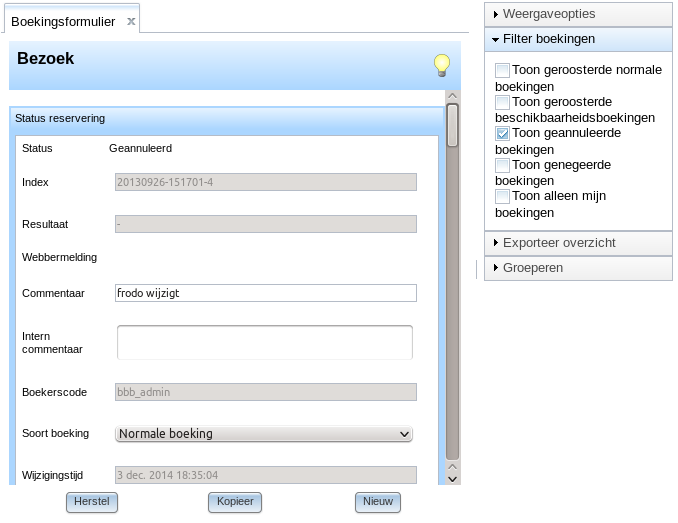Expand the Weergaveopties panel
Screen dimensions: 678x523
(579, 14)
